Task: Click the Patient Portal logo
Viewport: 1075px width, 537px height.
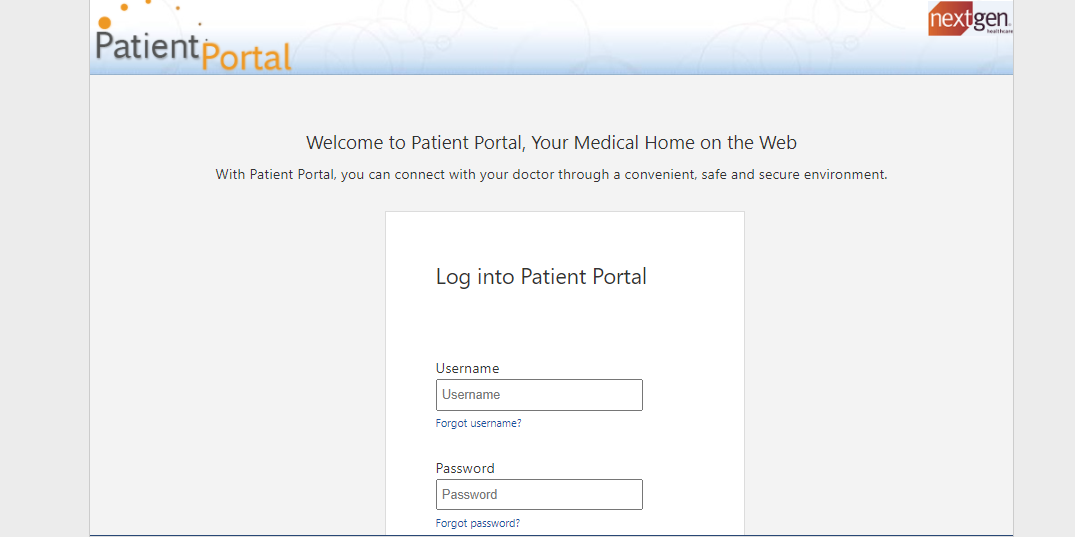Action: (193, 38)
